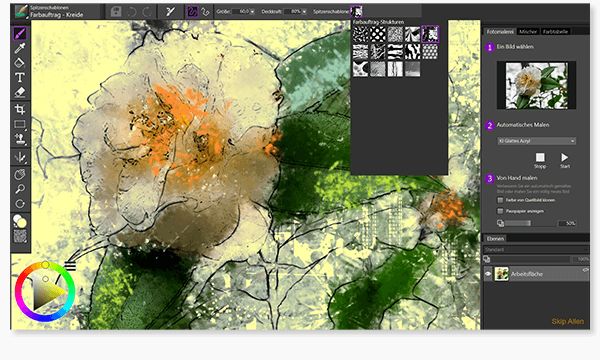This screenshot has height=360, width=600.
Task: Pick the Eyedropper (Dropper) tool
Action: [x=20, y=48]
